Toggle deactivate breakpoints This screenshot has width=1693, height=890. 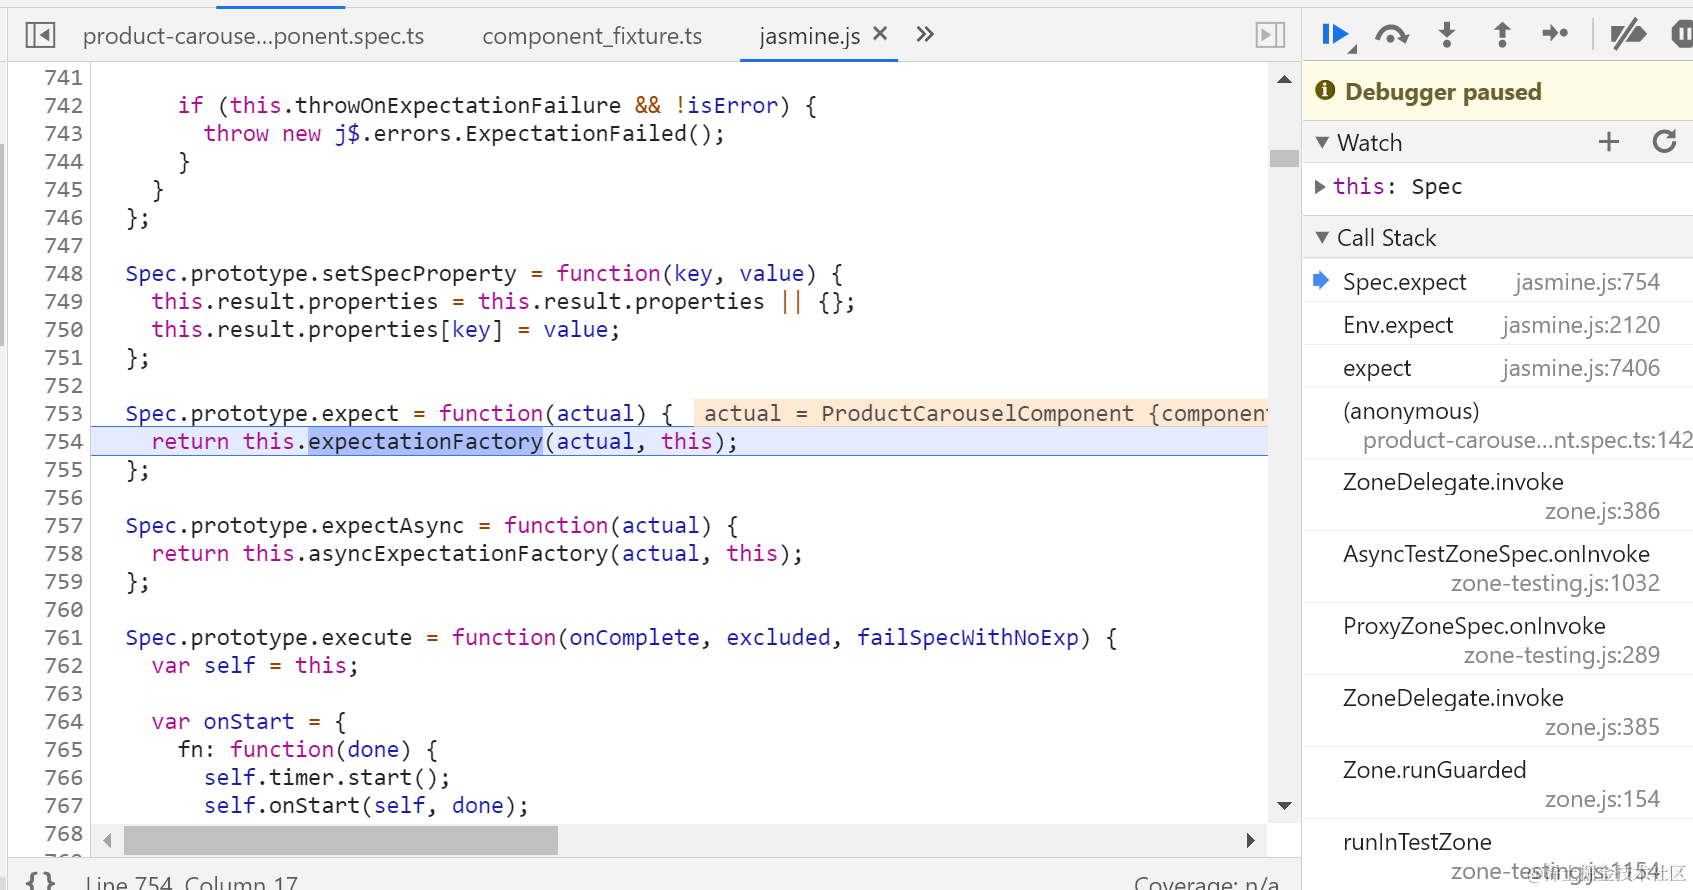[1628, 35]
